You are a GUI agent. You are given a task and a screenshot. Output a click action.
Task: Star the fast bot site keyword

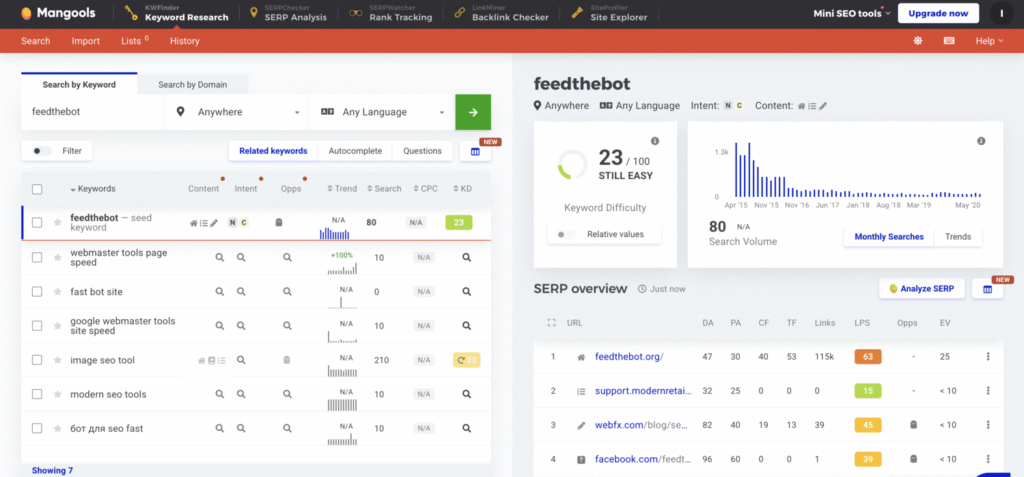coord(57,291)
